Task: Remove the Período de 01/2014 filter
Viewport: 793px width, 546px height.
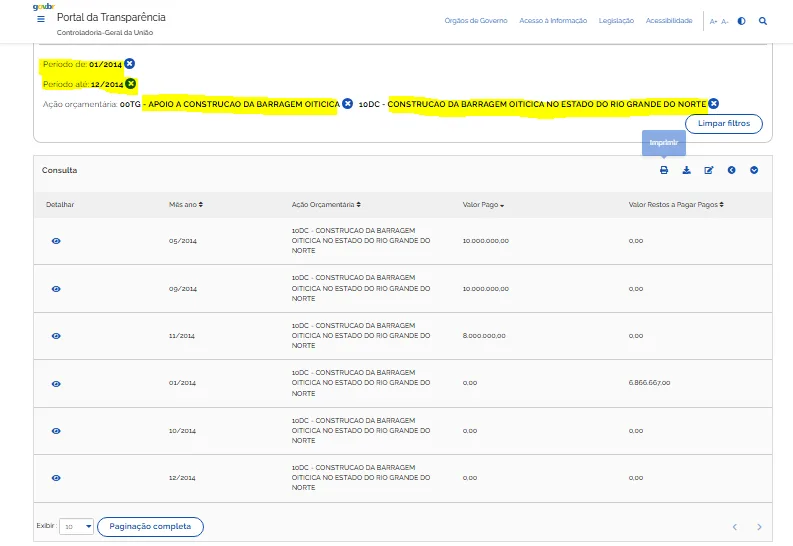Action: point(129,64)
